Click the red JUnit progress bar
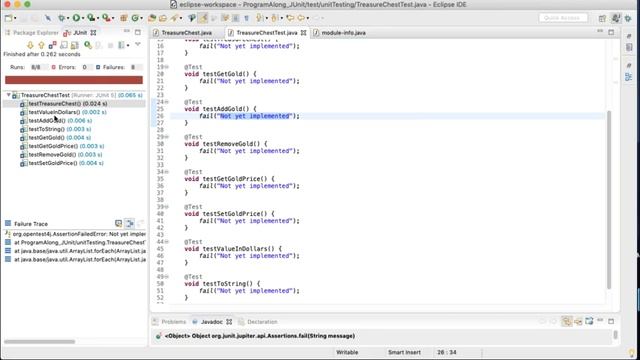Screen dimensions: 640x360 [74, 80]
